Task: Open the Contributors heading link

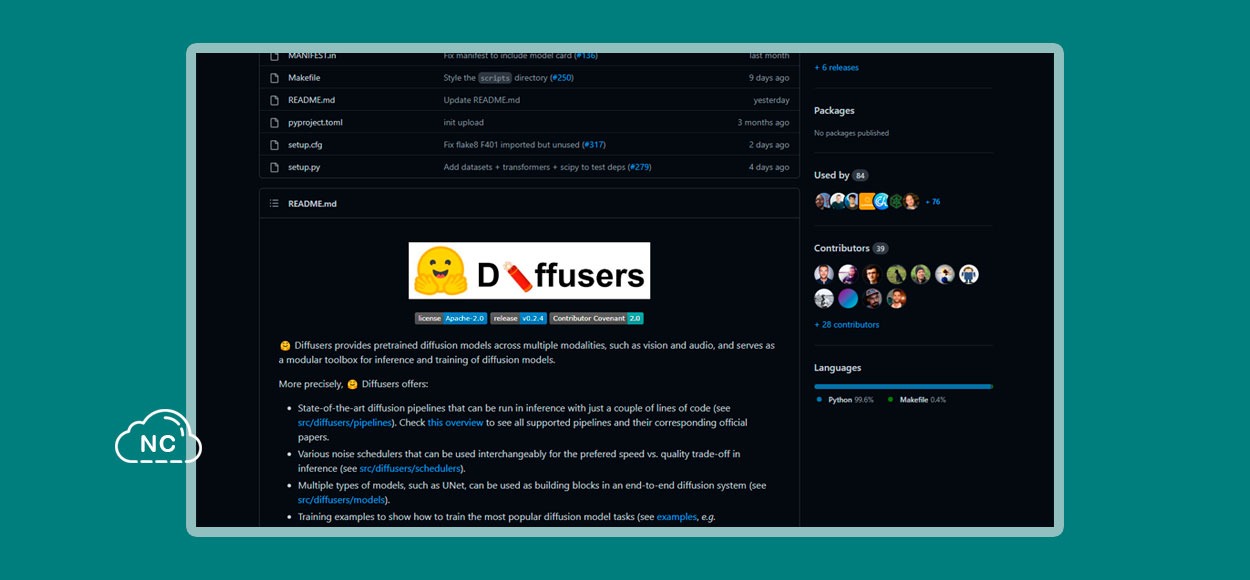Action: pos(842,248)
